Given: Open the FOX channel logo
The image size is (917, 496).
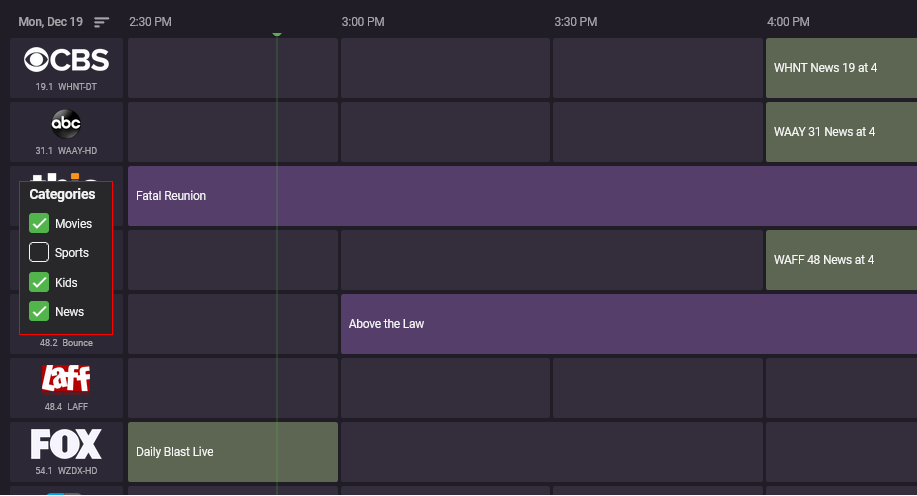Looking at the screenshot, I should pyautogui.click(x=66, y=444).
